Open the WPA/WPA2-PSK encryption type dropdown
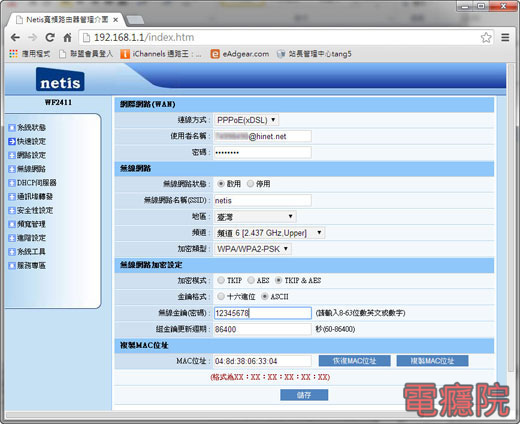Image resolution: width=520 pixels, height=424 pixels. click(253, 249)
